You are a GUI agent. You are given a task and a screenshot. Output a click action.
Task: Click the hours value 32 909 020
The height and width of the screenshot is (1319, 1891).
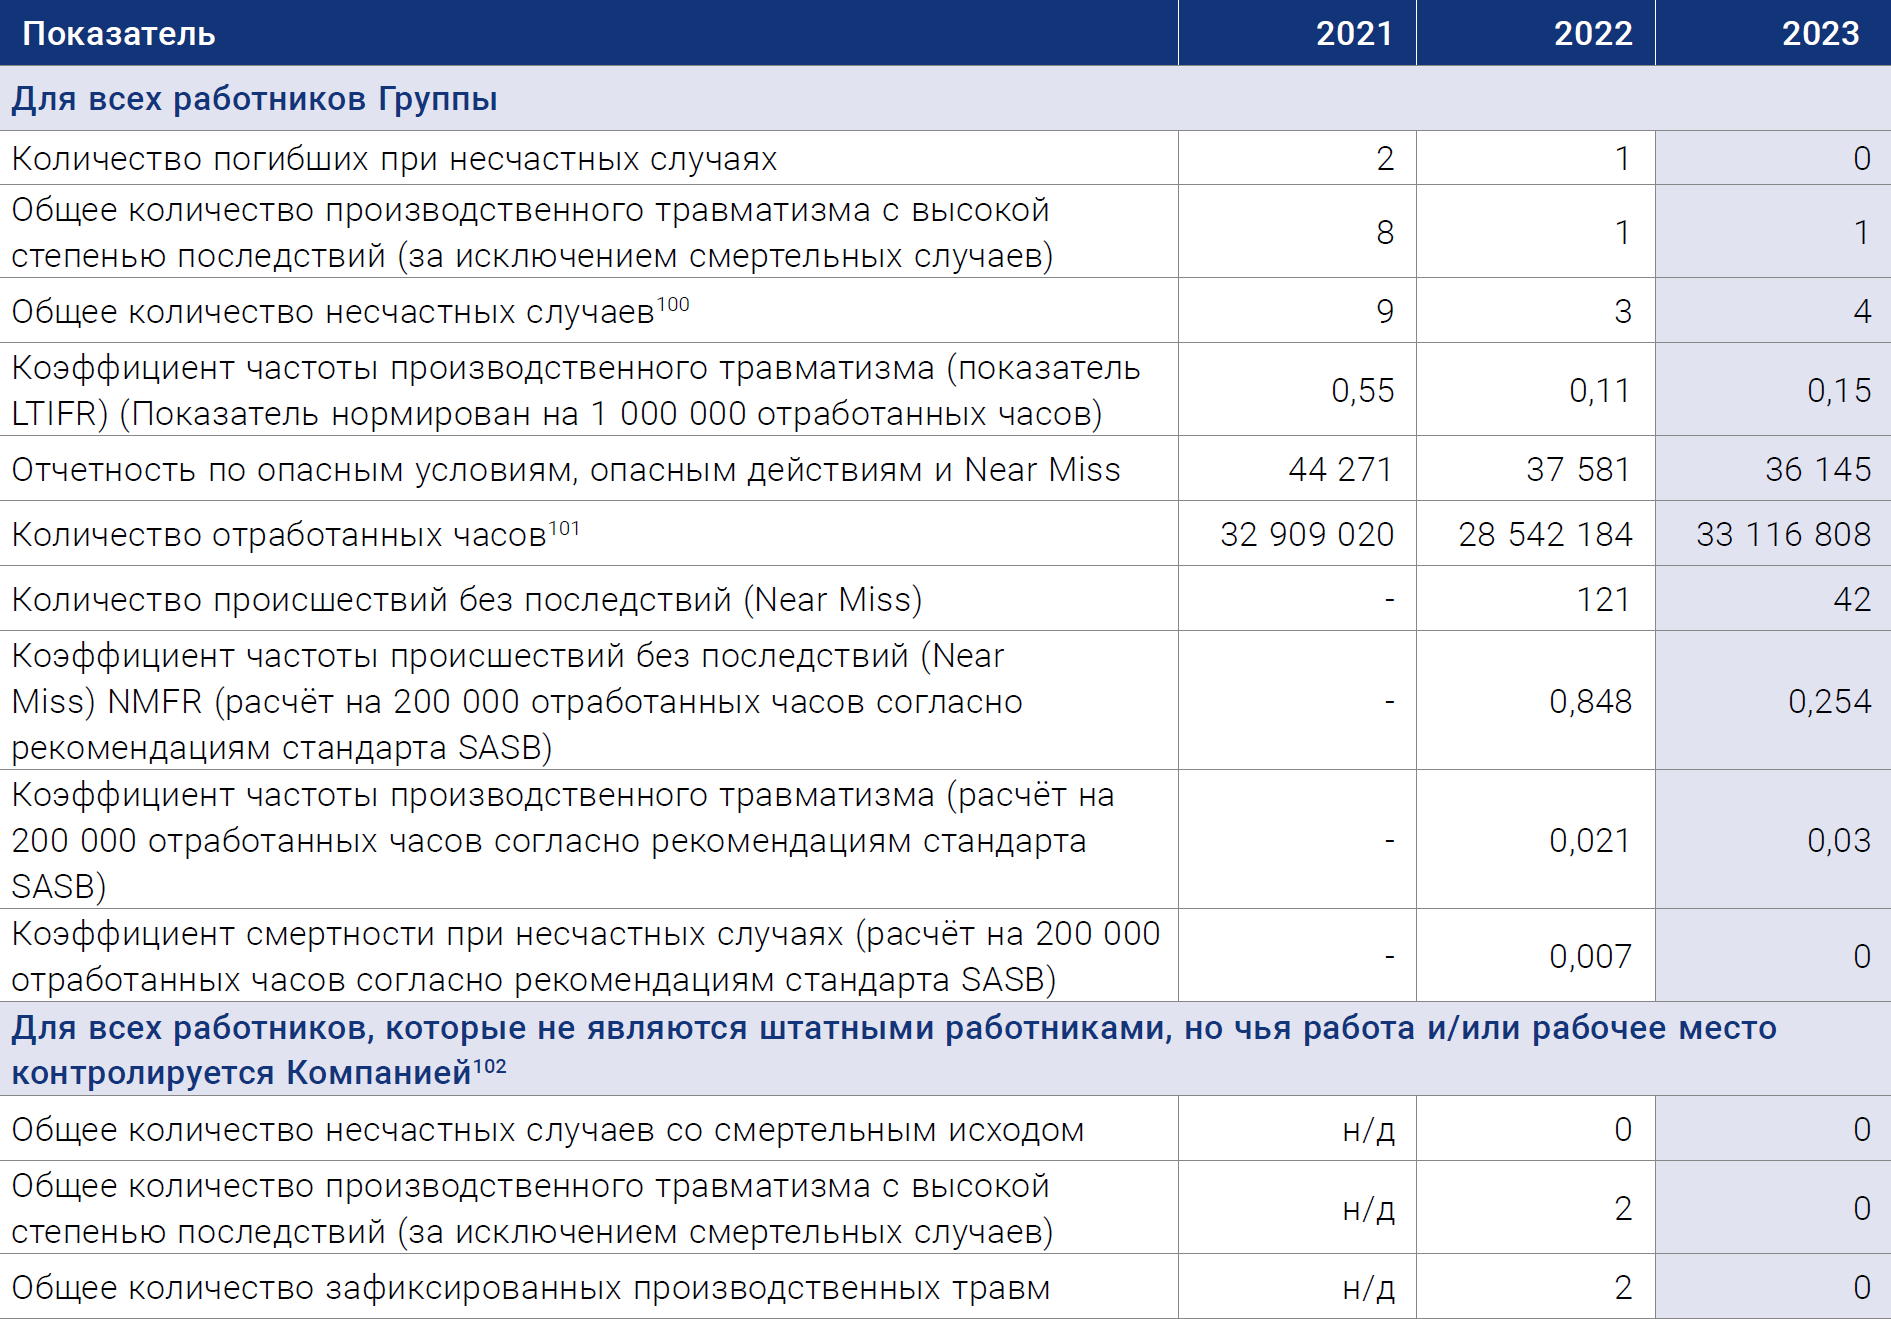[x=1307, y=534]
